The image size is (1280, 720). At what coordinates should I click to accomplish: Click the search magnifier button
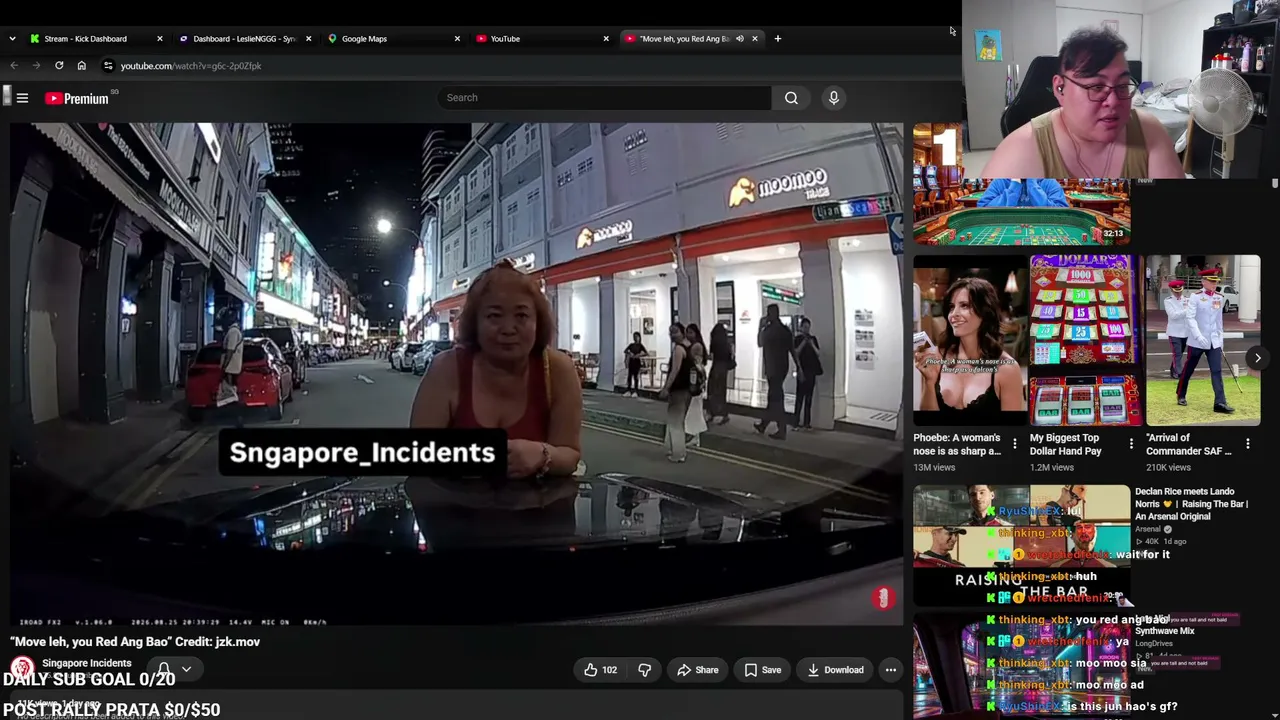(x=791, y=98)
